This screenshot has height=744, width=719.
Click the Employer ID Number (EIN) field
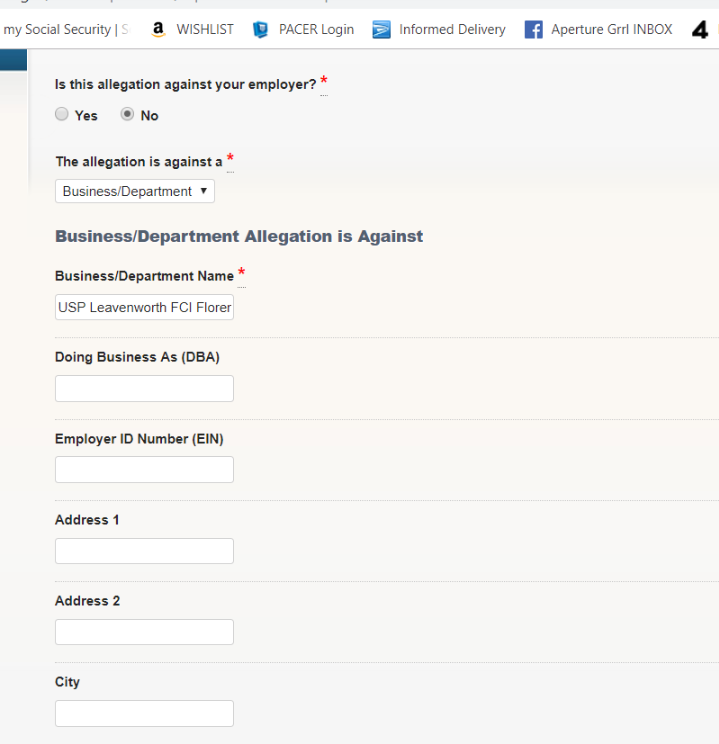tap(144, 470)
